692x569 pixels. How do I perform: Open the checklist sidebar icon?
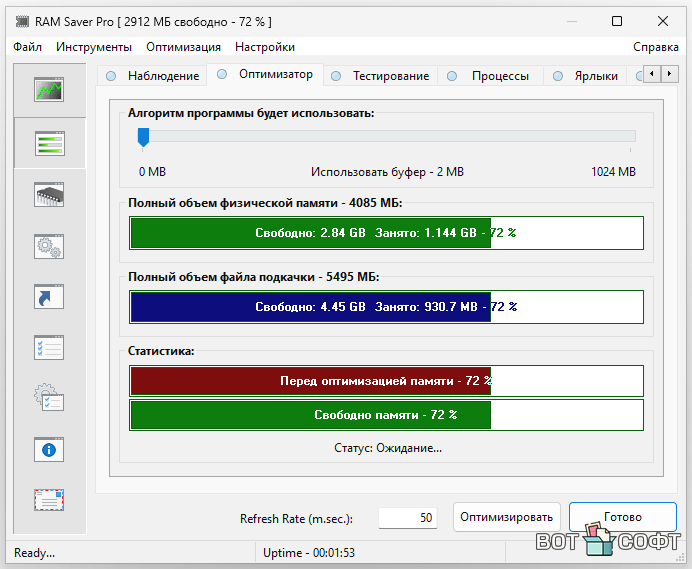click(49, 347)
